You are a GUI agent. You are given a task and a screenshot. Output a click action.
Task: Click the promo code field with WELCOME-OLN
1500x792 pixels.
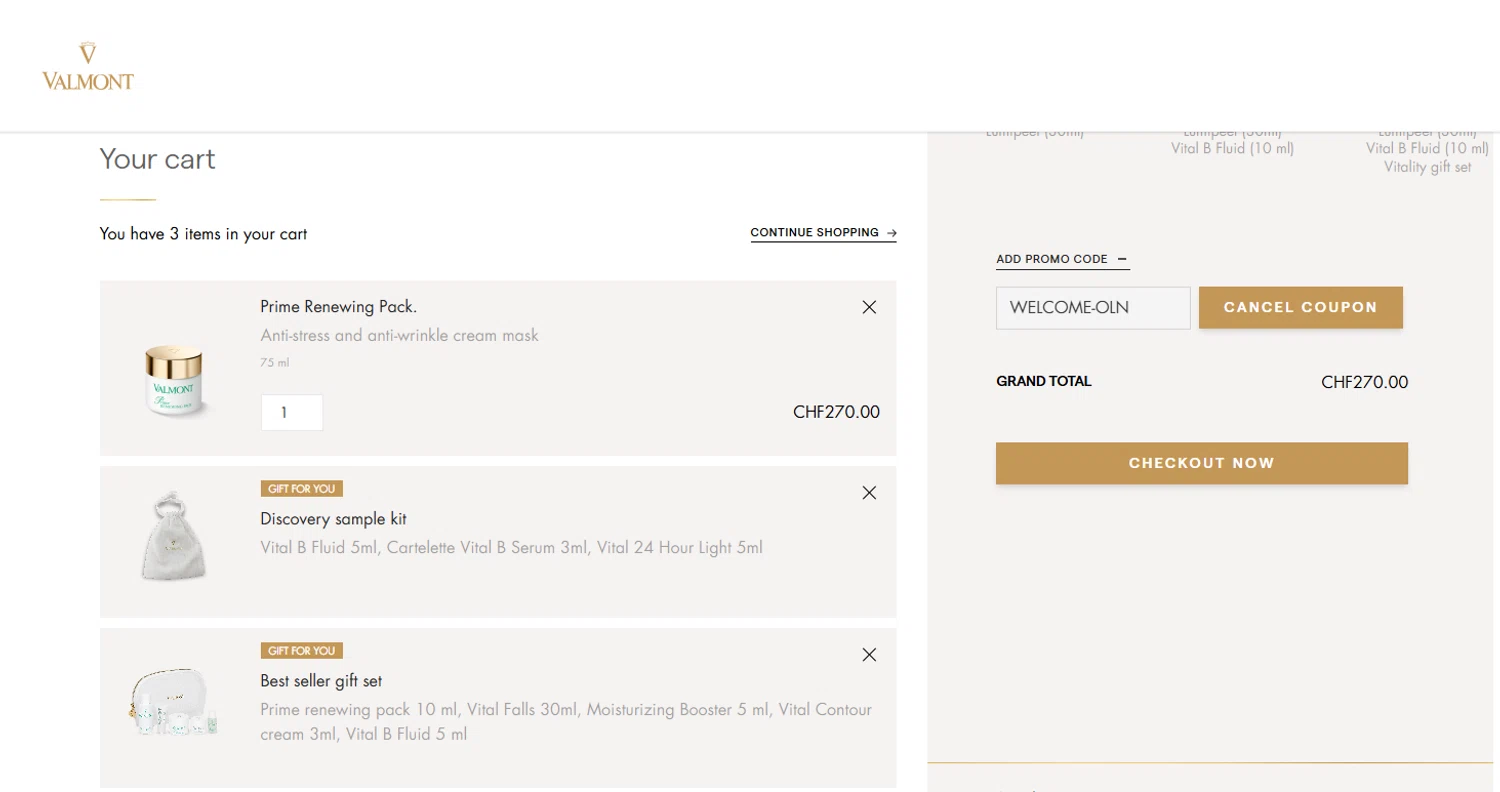(x=1093, y=308)
